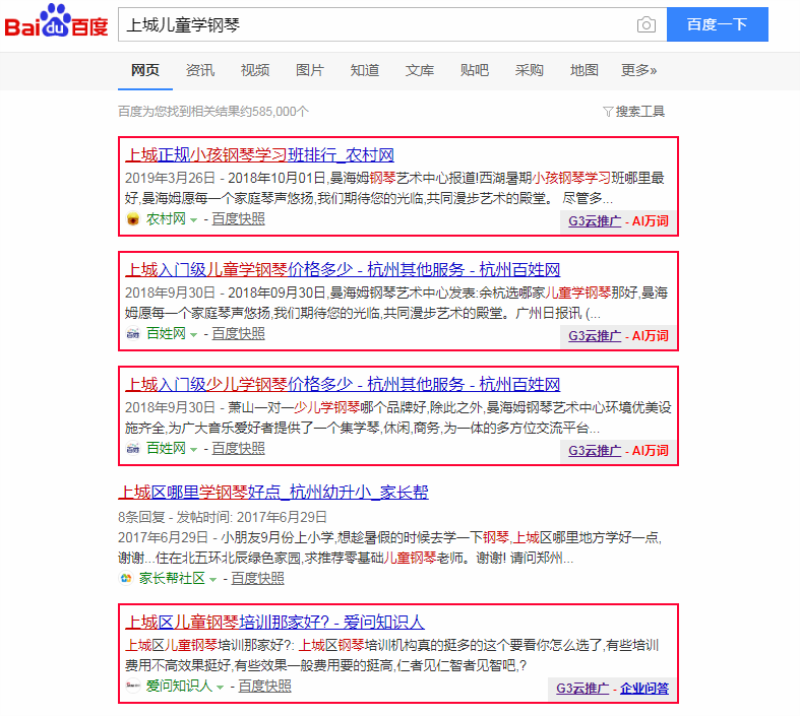The image size is (800, 716).
Task: Click 企业问答 link in 爱问知识人 result
Action: coord(644,689)
